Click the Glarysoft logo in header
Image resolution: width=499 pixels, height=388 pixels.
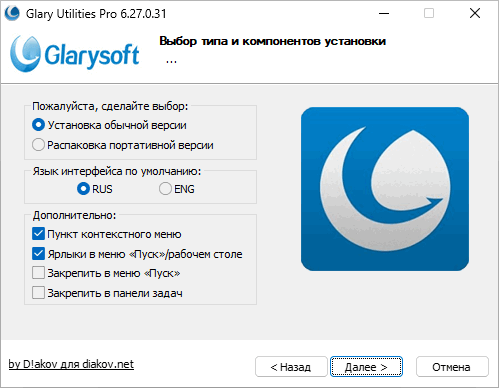[75, 54]
